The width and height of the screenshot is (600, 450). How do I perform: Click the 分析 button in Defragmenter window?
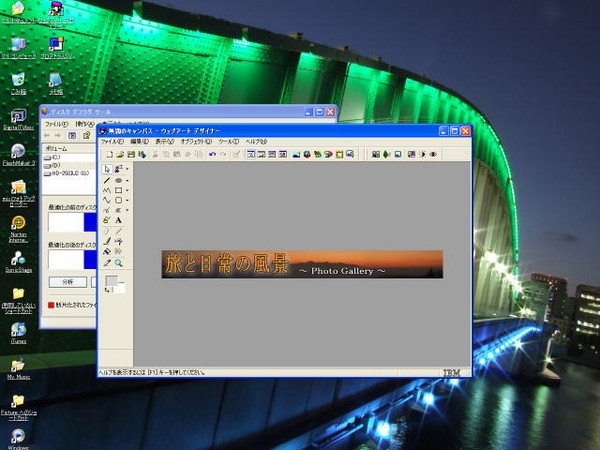pyautogui.click(x=68, y=282)
